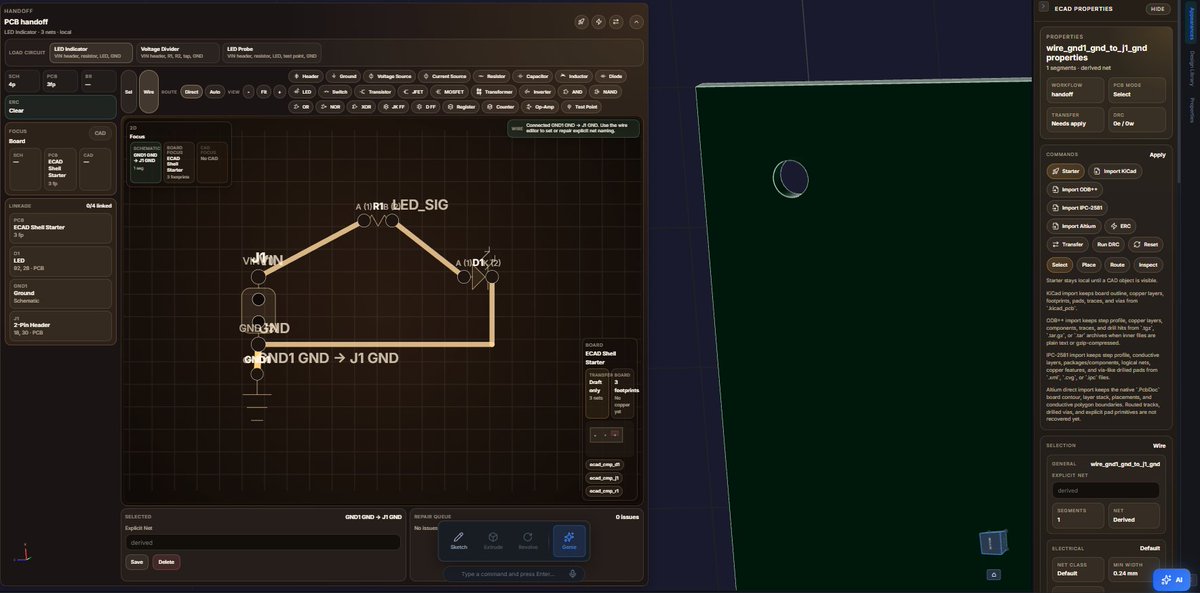The width and height of the screenshot is (1200, 593).
Task: Add a NOR gate
Action: [x=330, y=106]
